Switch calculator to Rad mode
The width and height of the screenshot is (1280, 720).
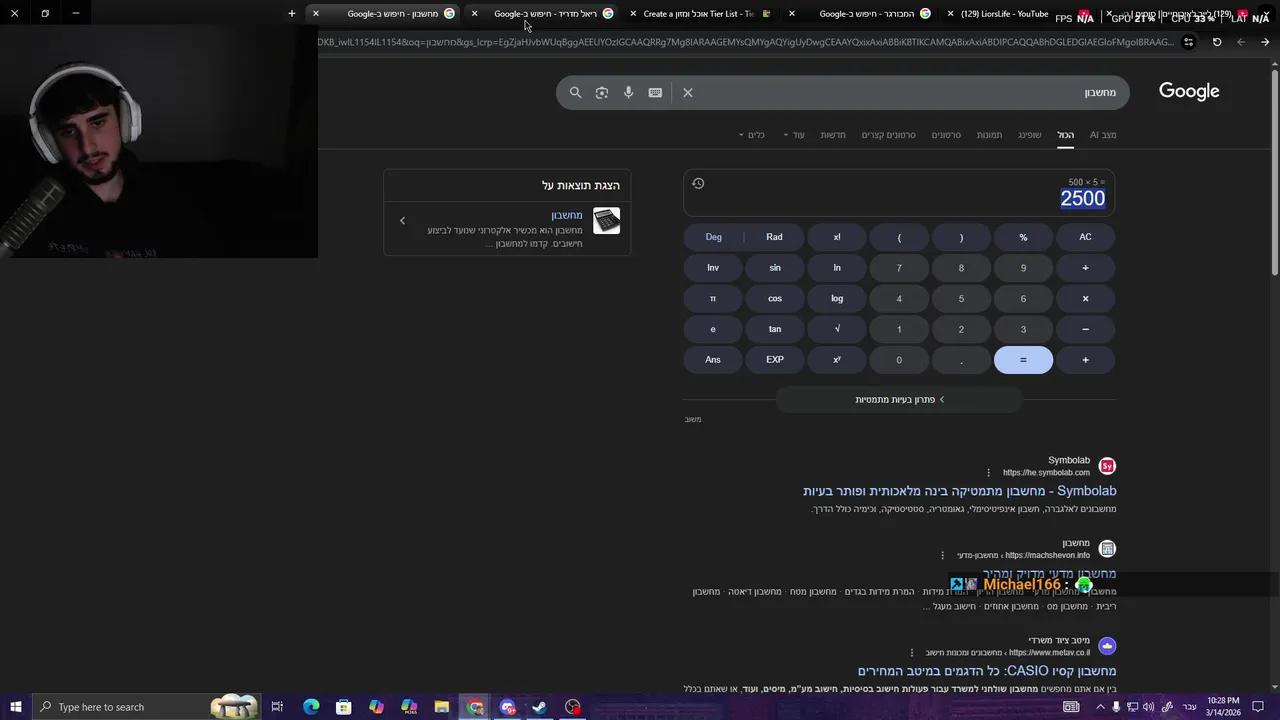[774, 237]
